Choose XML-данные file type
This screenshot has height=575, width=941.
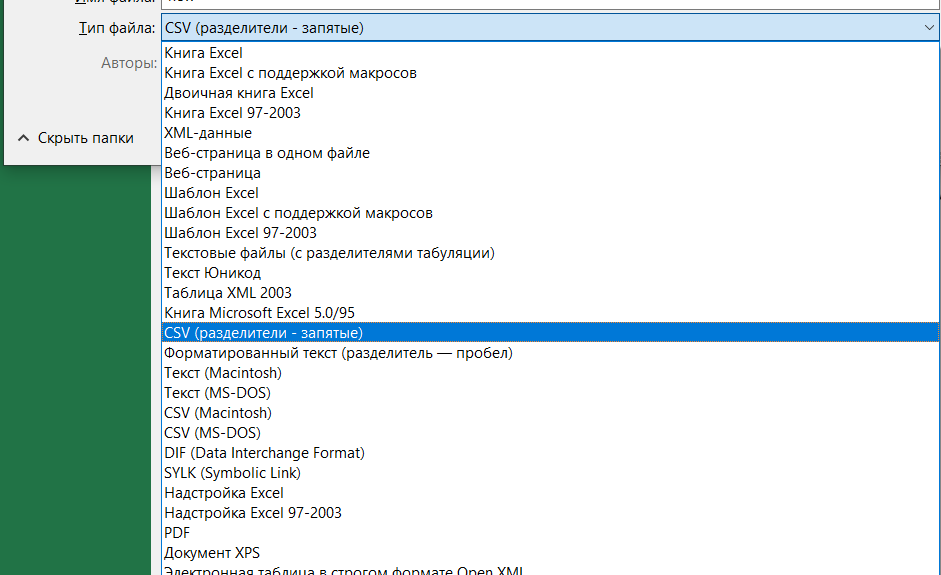click(x=550, y=133)
